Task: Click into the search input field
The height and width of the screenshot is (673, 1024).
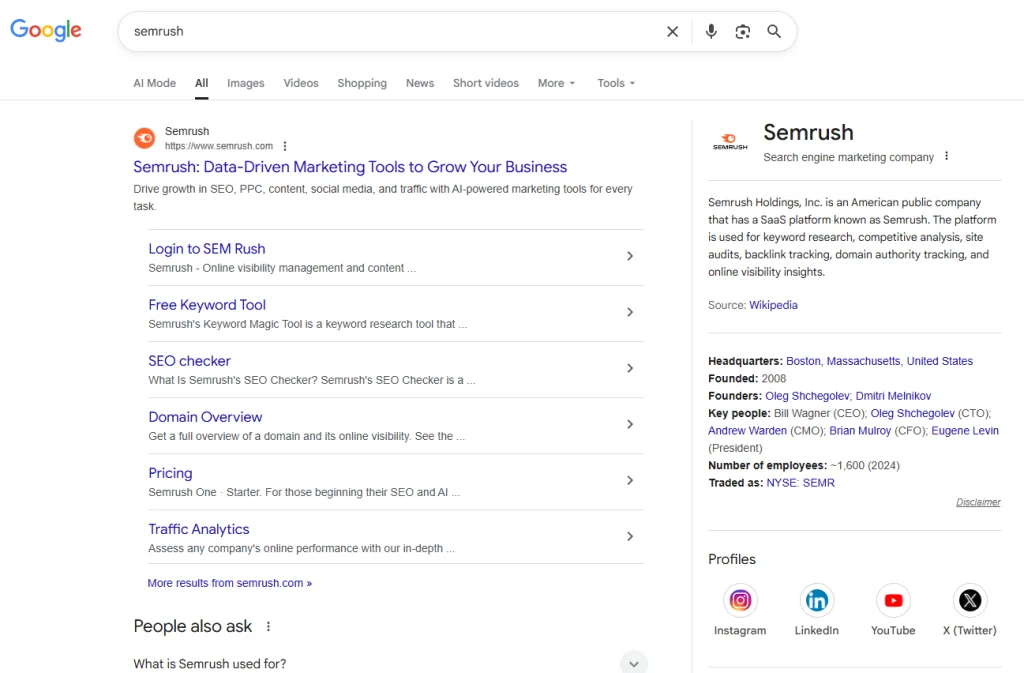Action: point(390,32)
